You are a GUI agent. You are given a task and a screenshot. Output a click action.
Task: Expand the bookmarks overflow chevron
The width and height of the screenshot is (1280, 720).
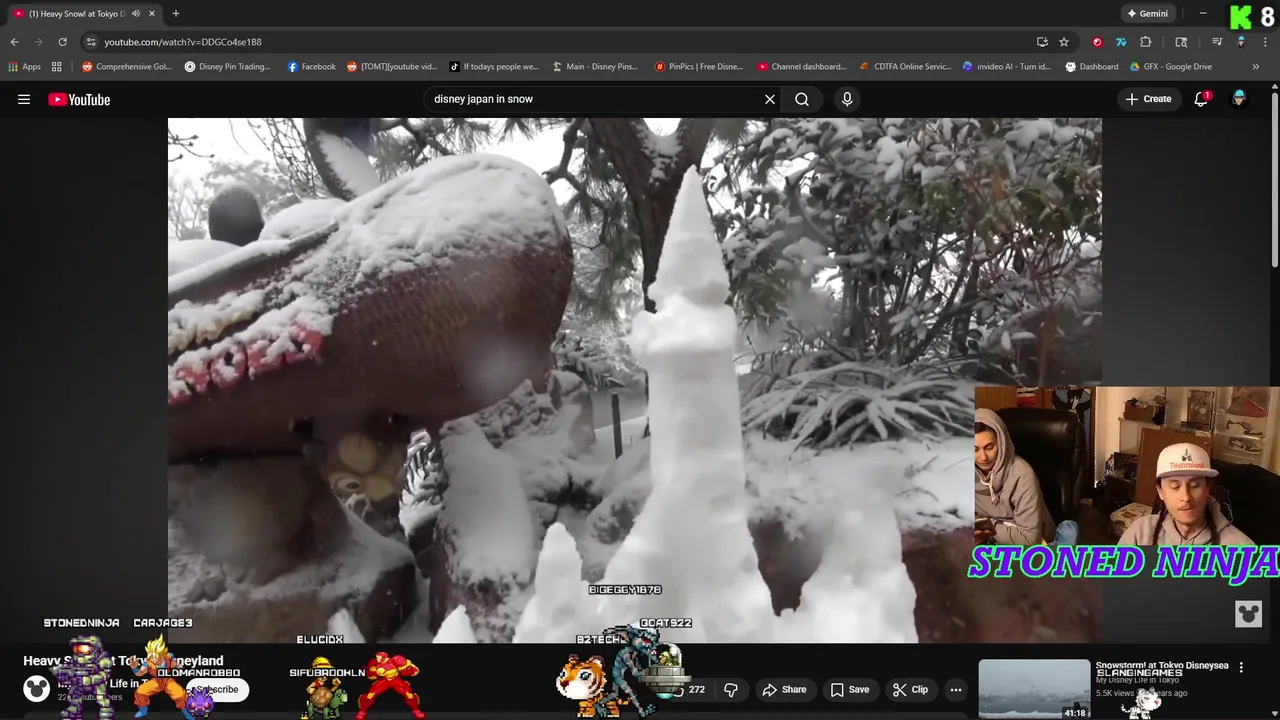[x=1256, y=67]
